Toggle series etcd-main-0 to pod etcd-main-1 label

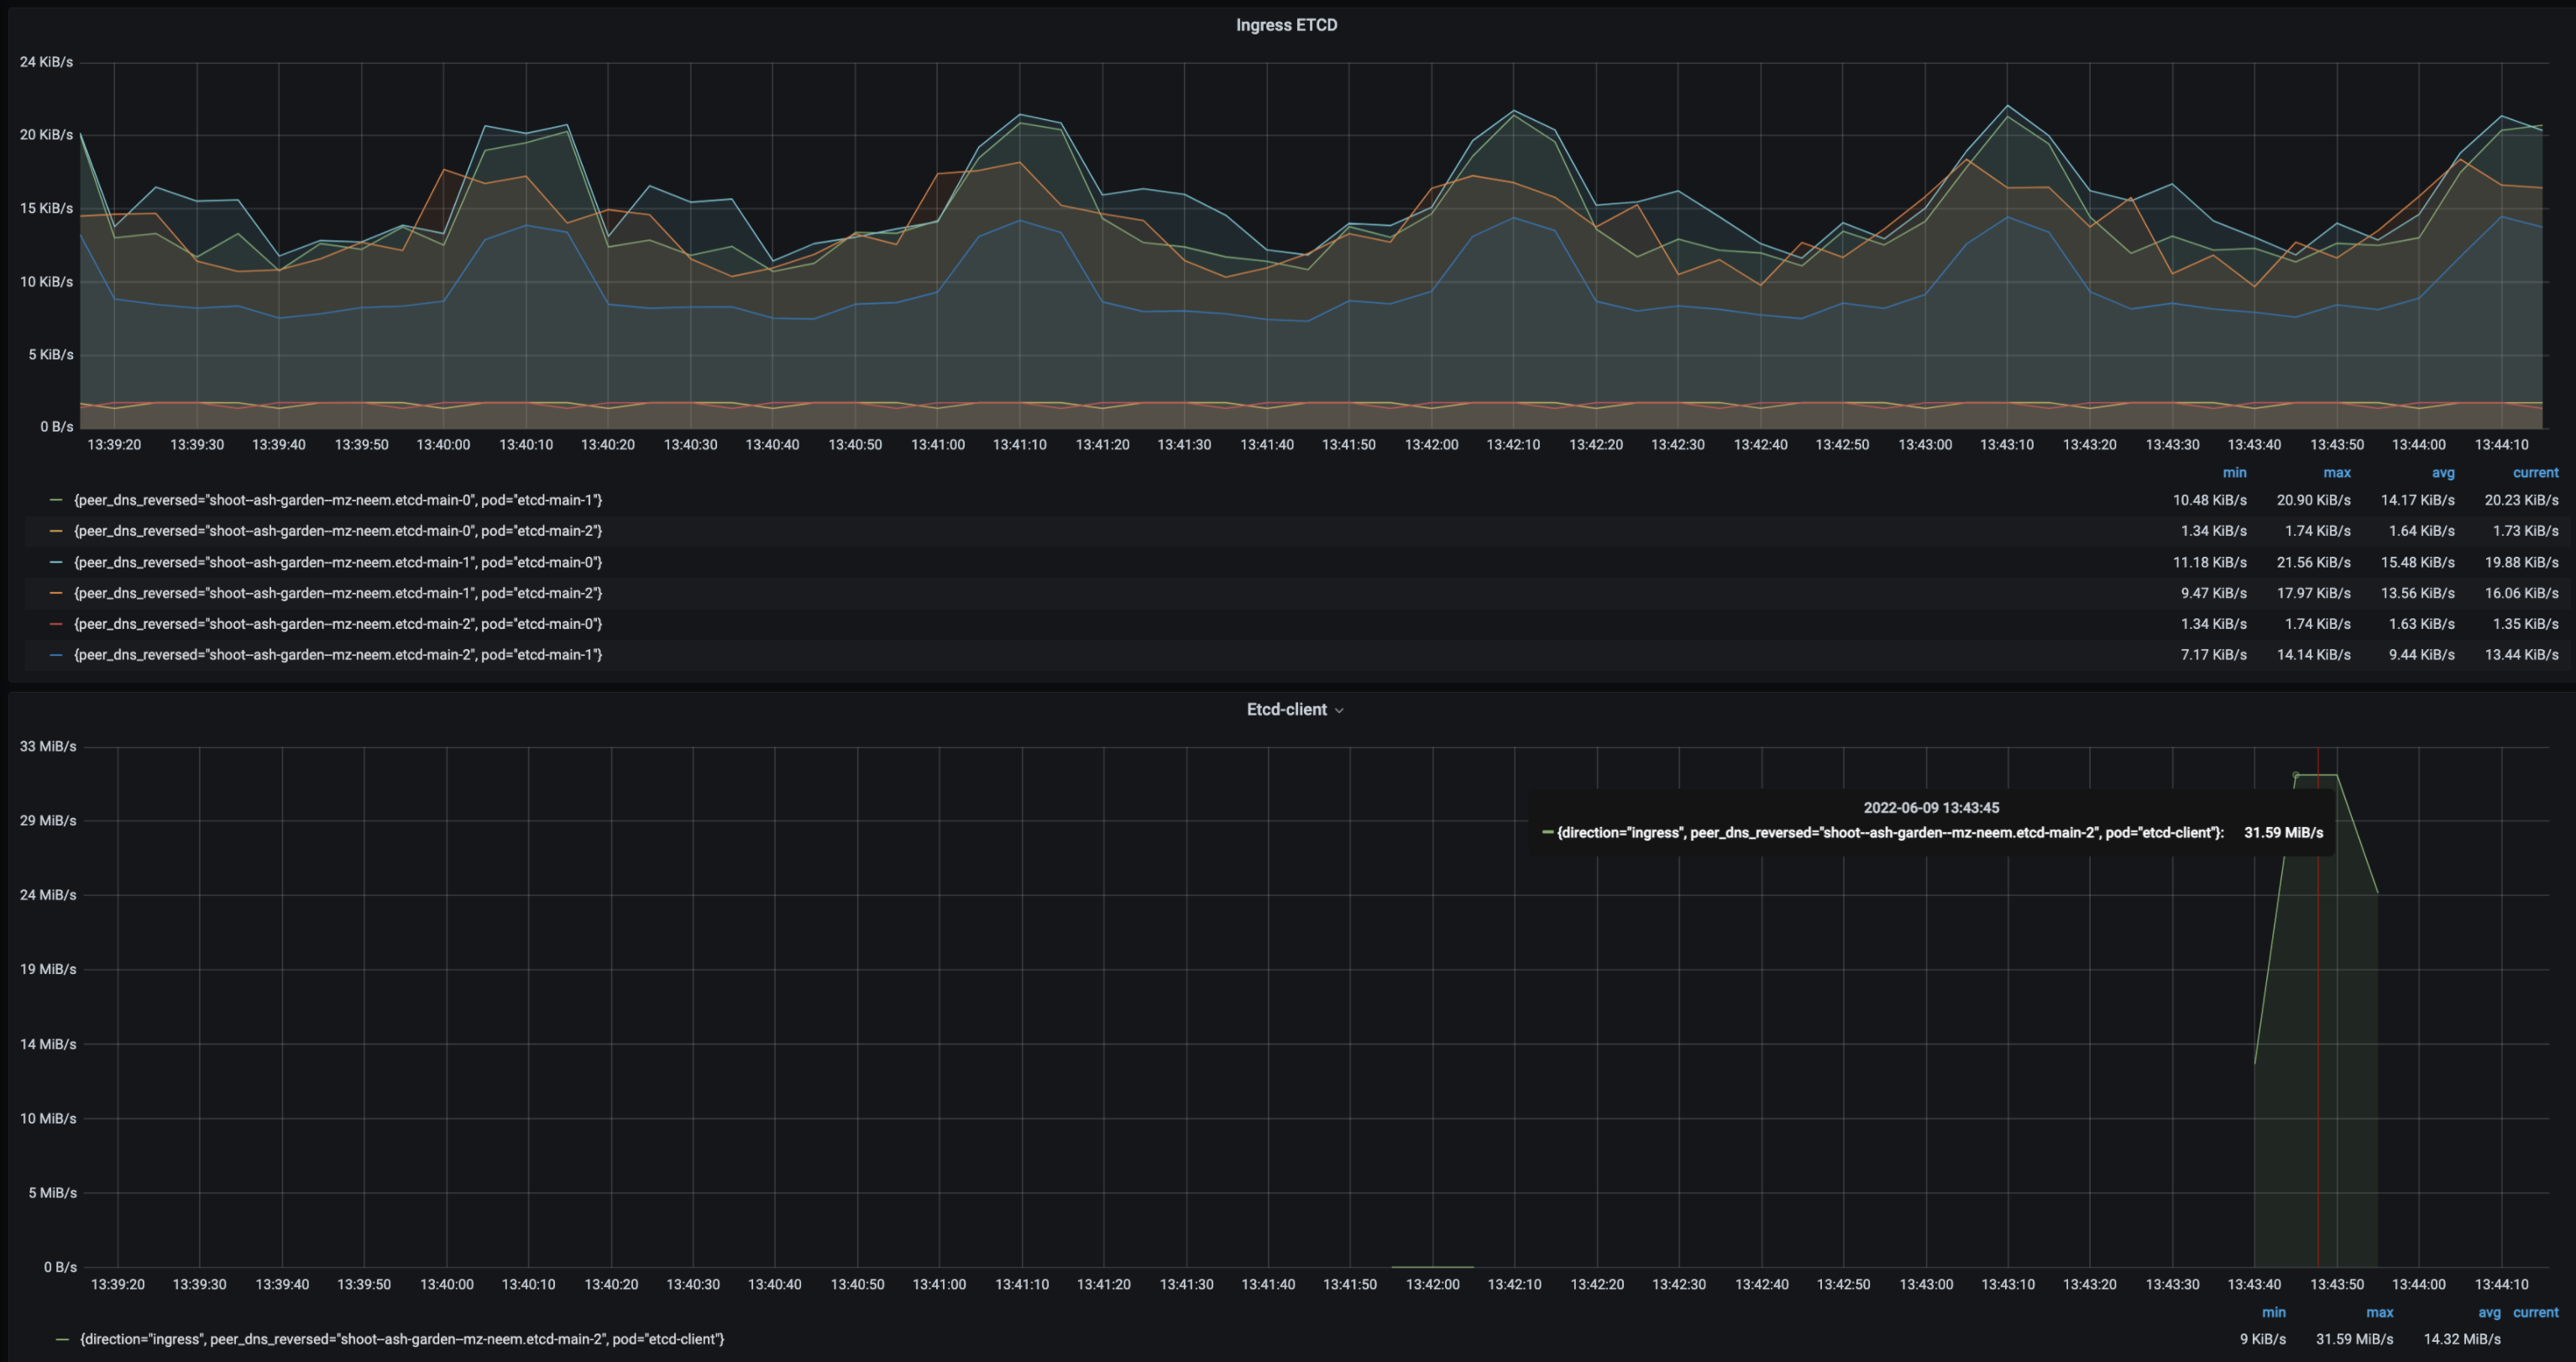tap(338, 500)
